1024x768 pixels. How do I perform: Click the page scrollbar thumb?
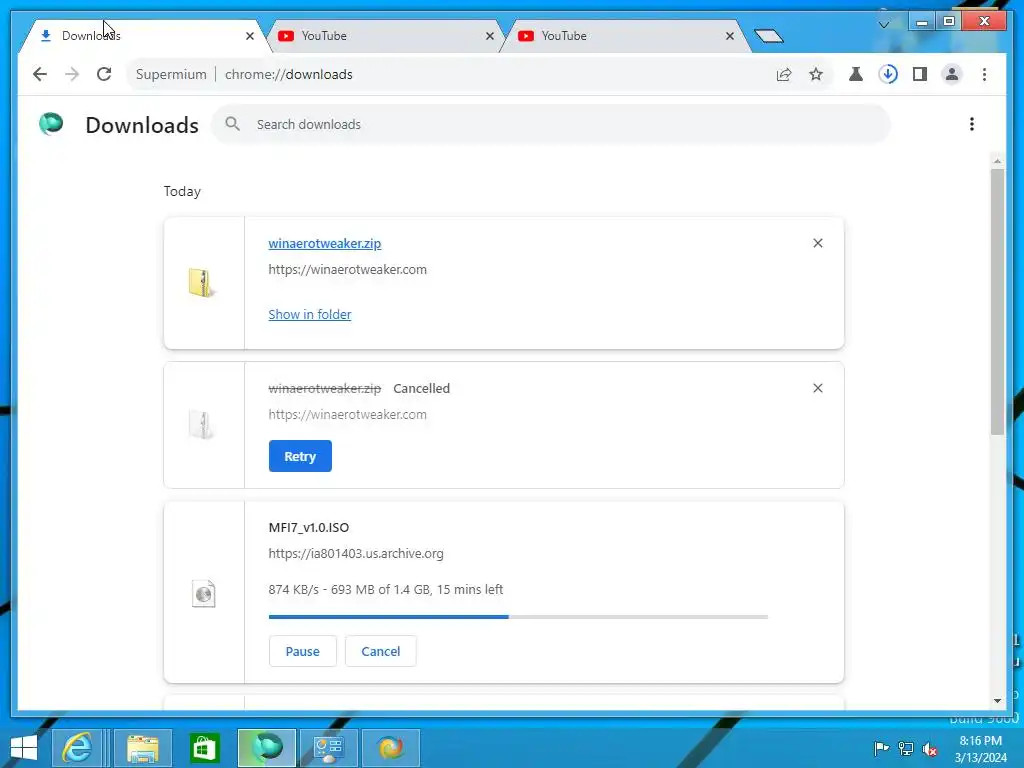pyautogui.click(x=997, y=302)
